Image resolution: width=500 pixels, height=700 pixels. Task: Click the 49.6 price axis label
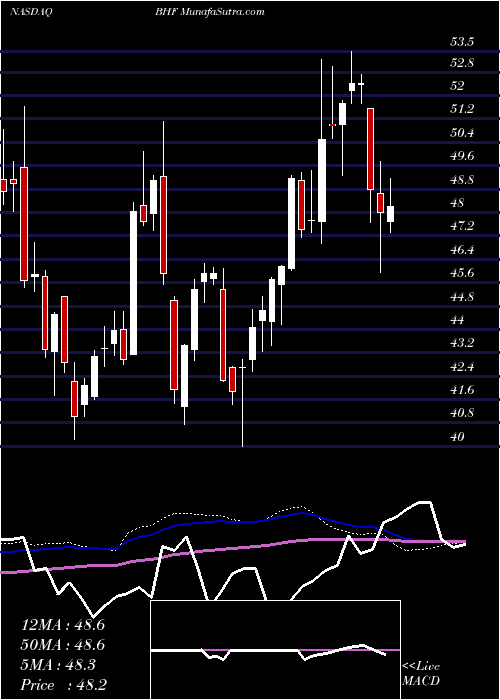click(462, 156)
